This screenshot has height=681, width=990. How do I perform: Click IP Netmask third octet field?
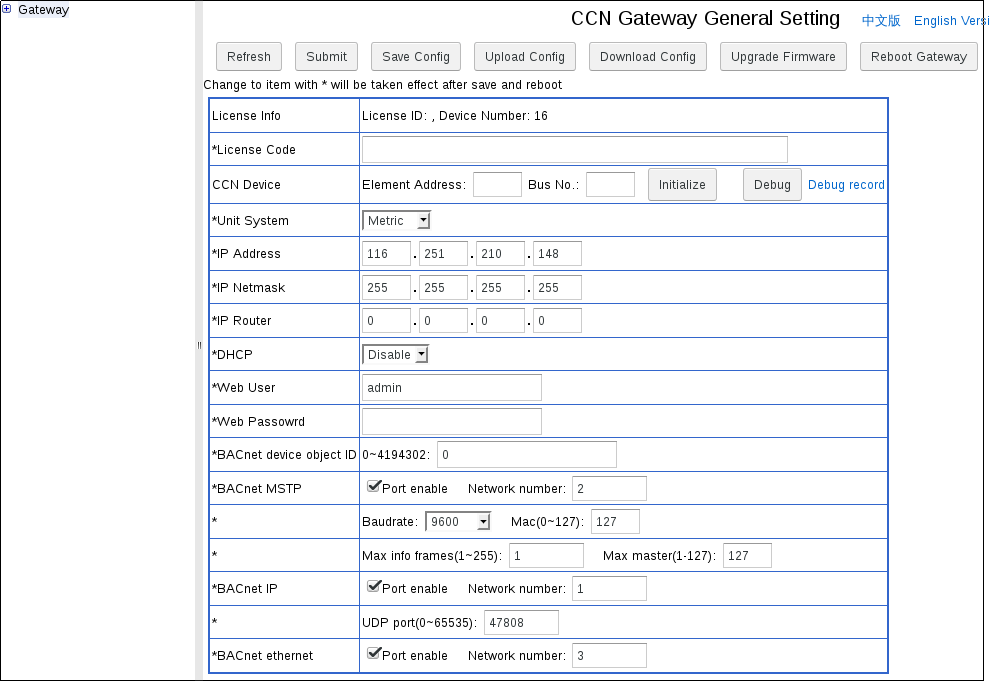click(500, 288)
